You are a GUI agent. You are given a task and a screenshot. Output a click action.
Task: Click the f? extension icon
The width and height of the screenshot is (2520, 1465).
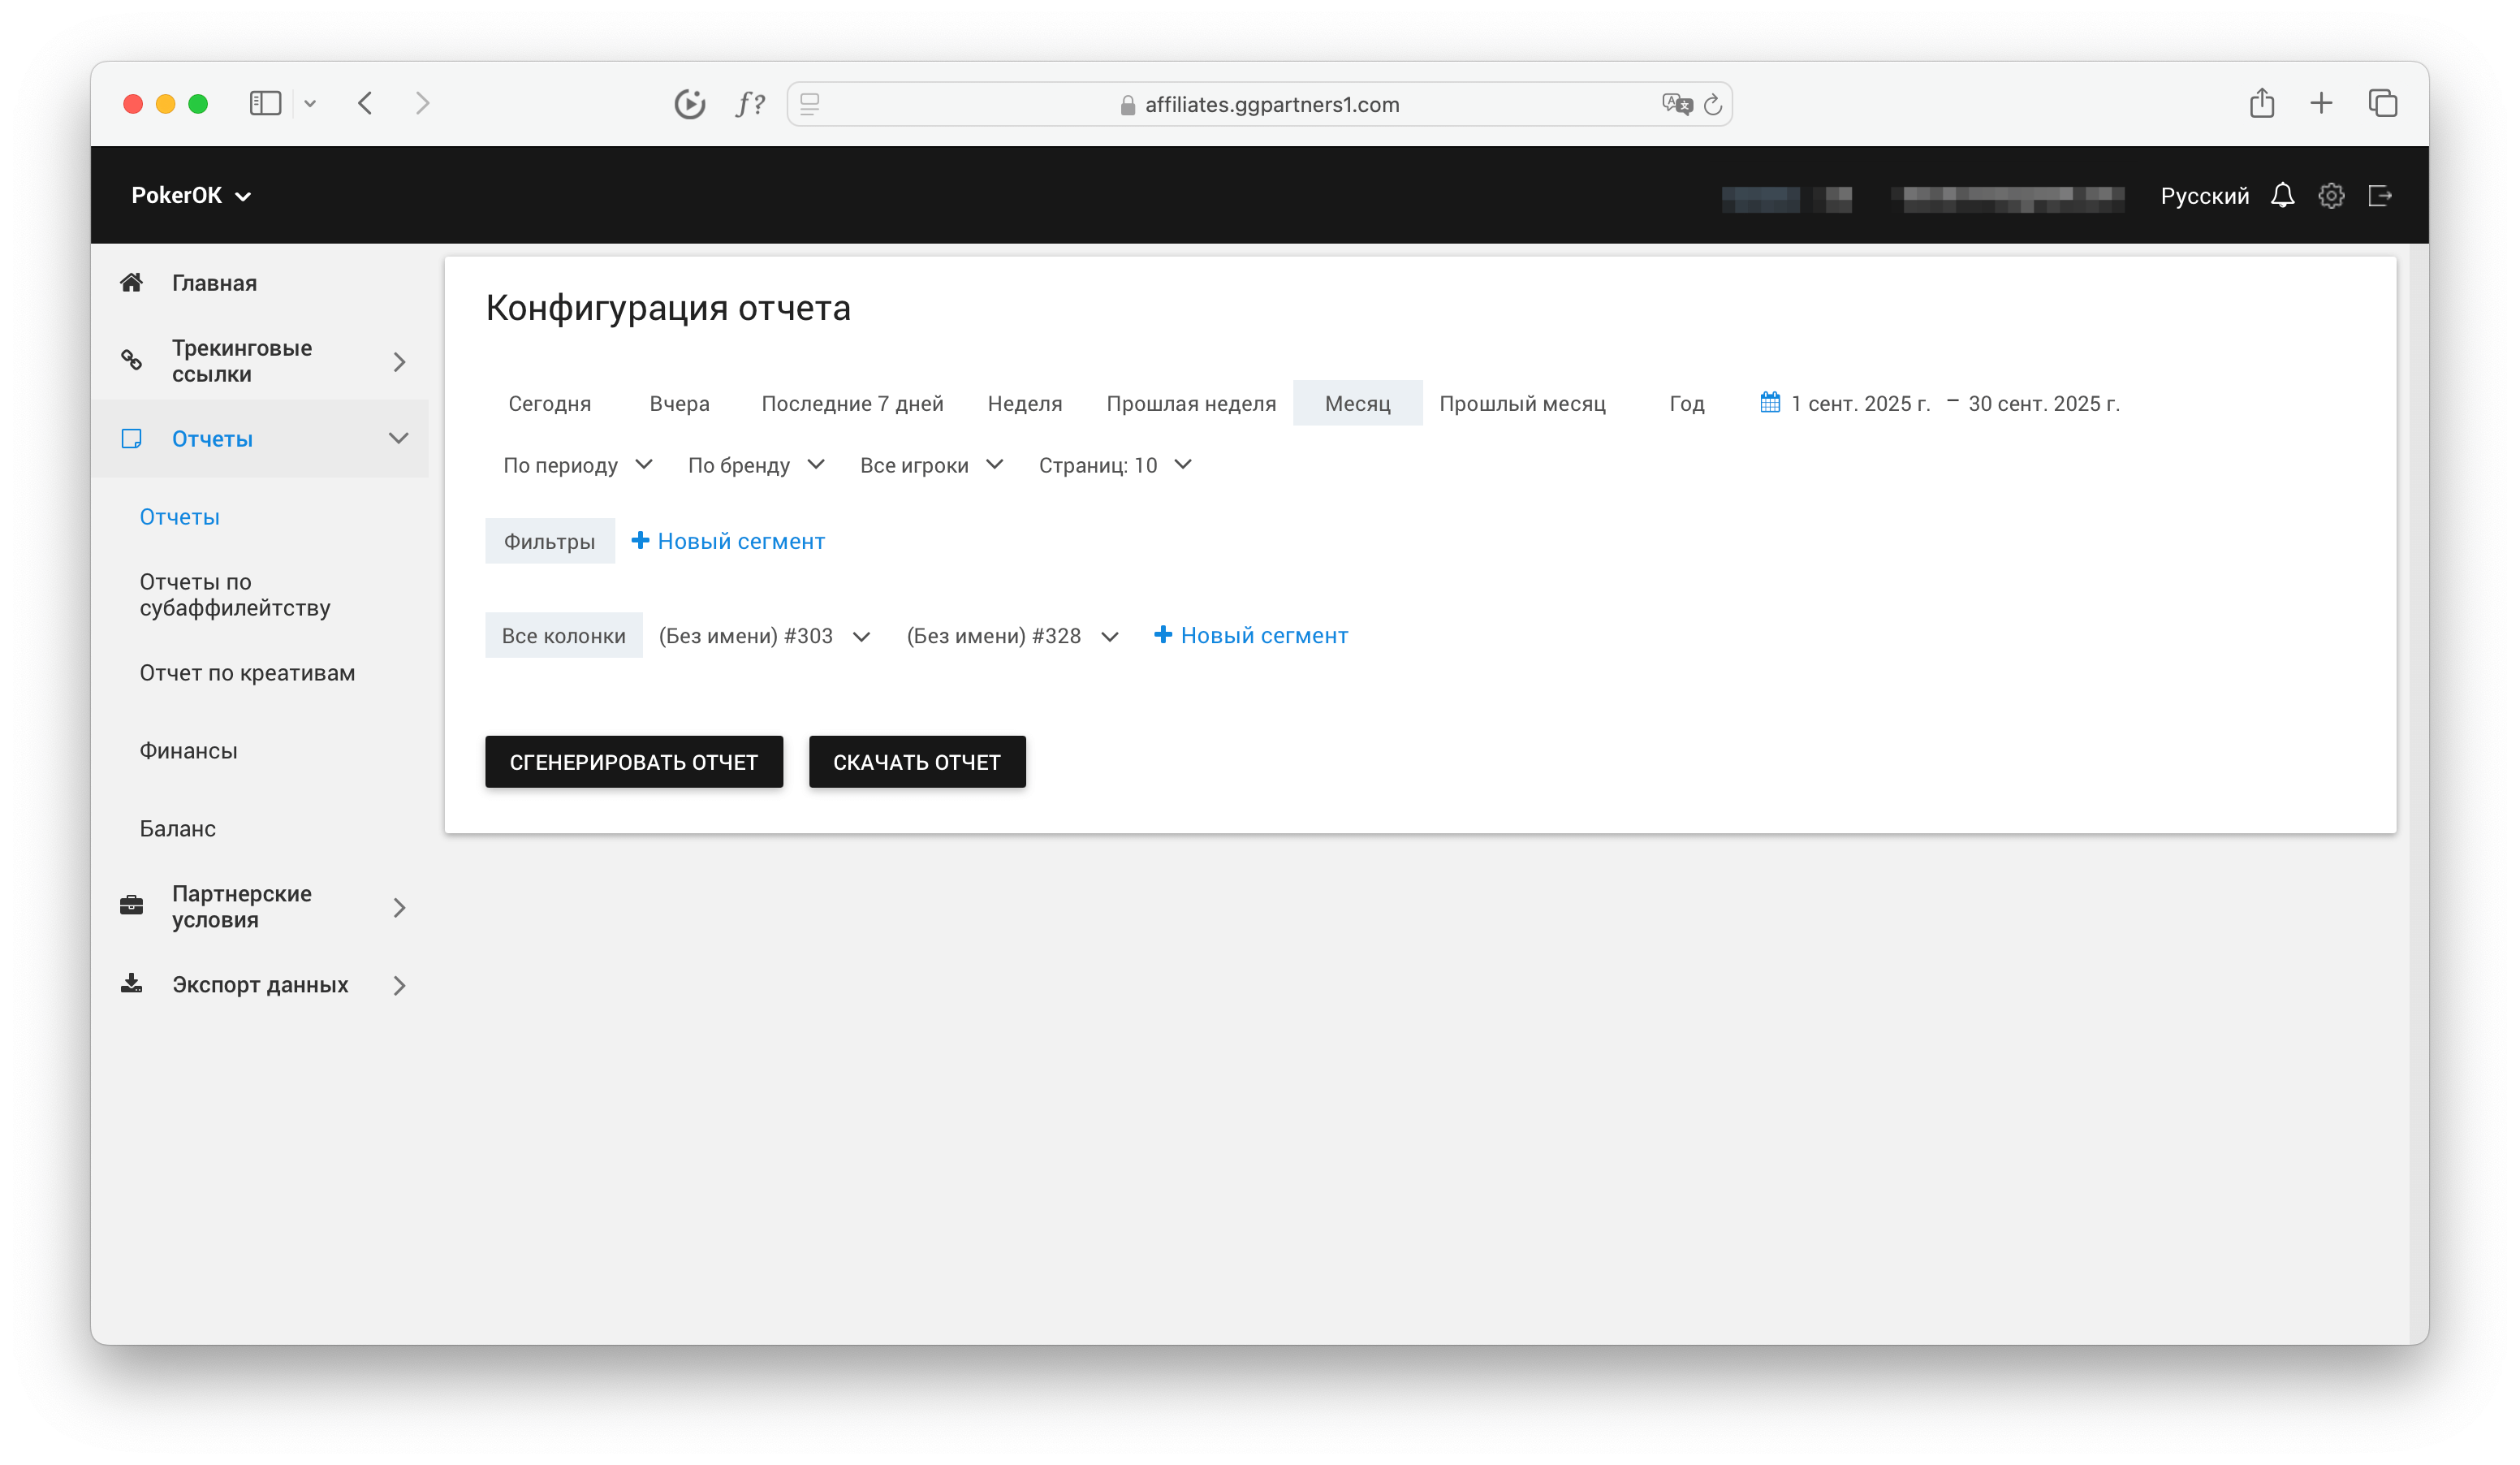pyautogui.click(x=750, y=104)
